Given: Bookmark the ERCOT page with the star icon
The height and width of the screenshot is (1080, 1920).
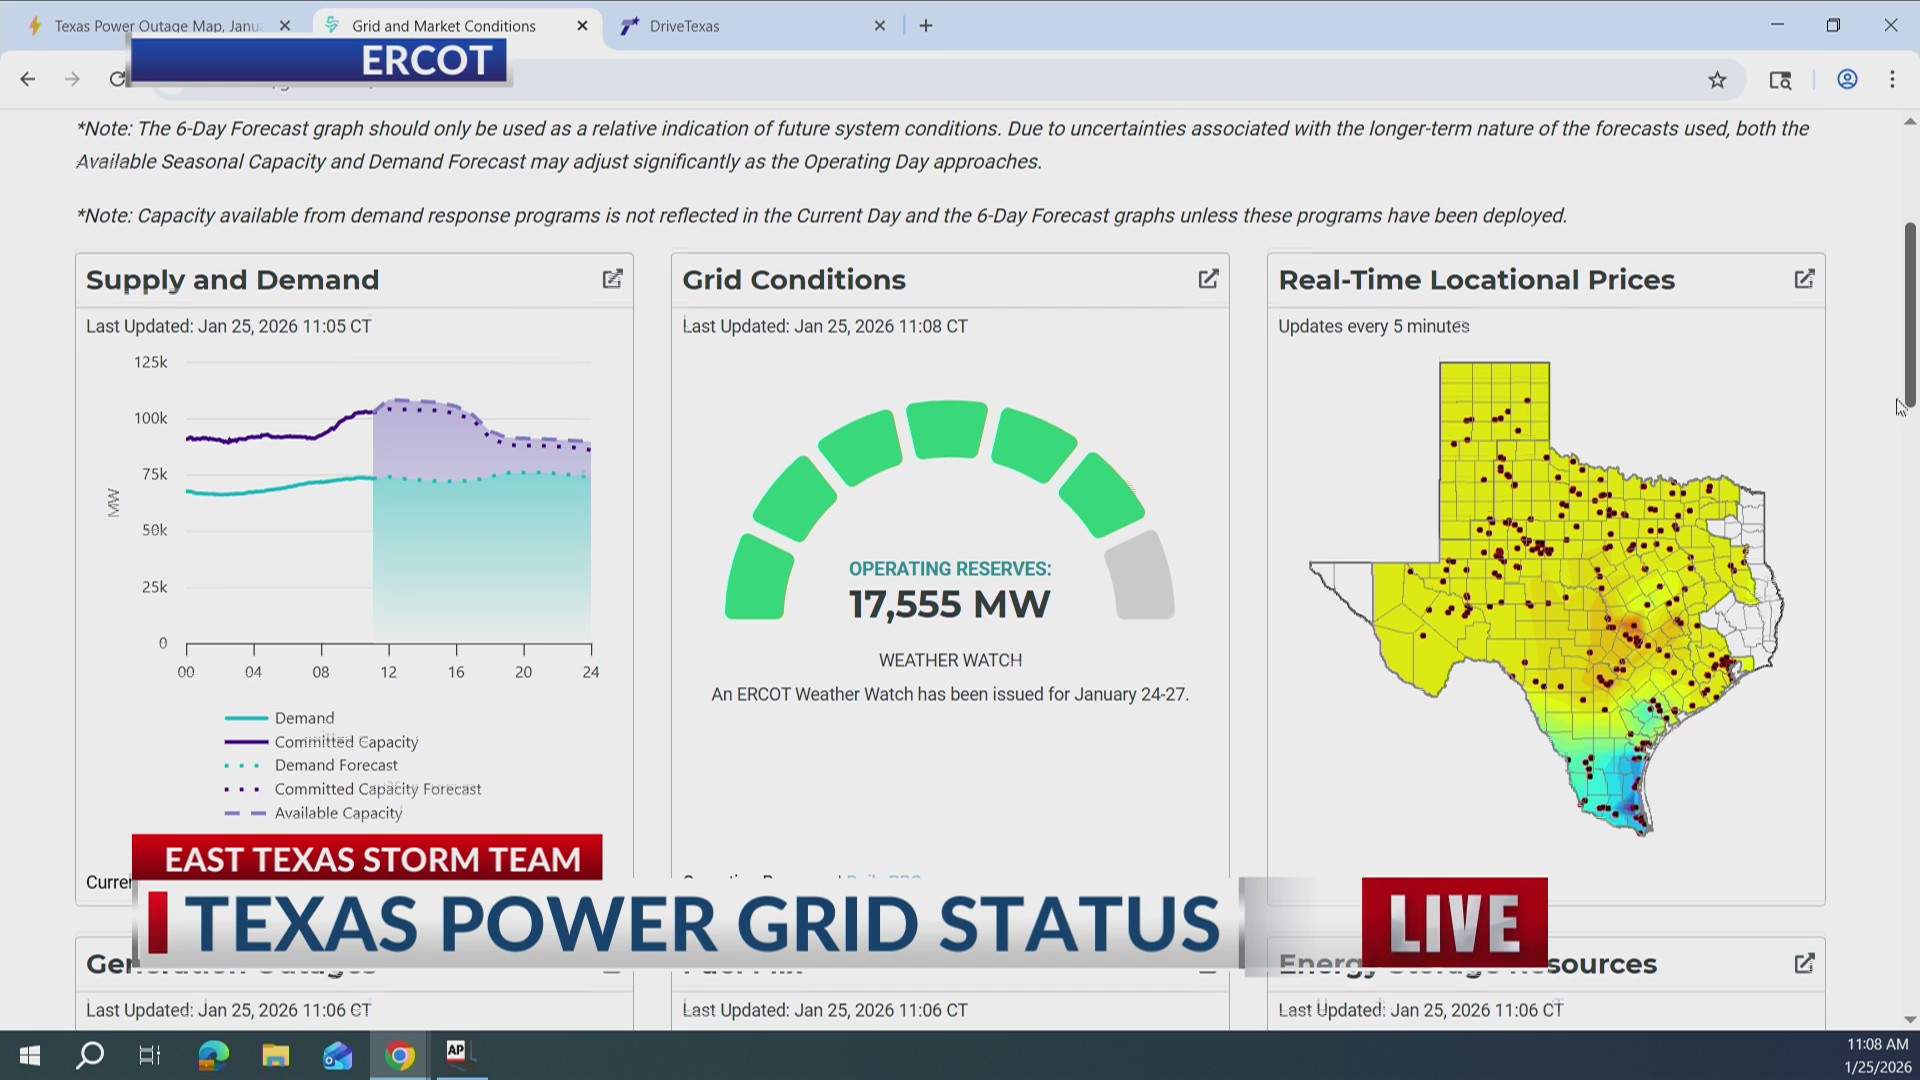Looking at the screenshot, I should click(1717, 79).
